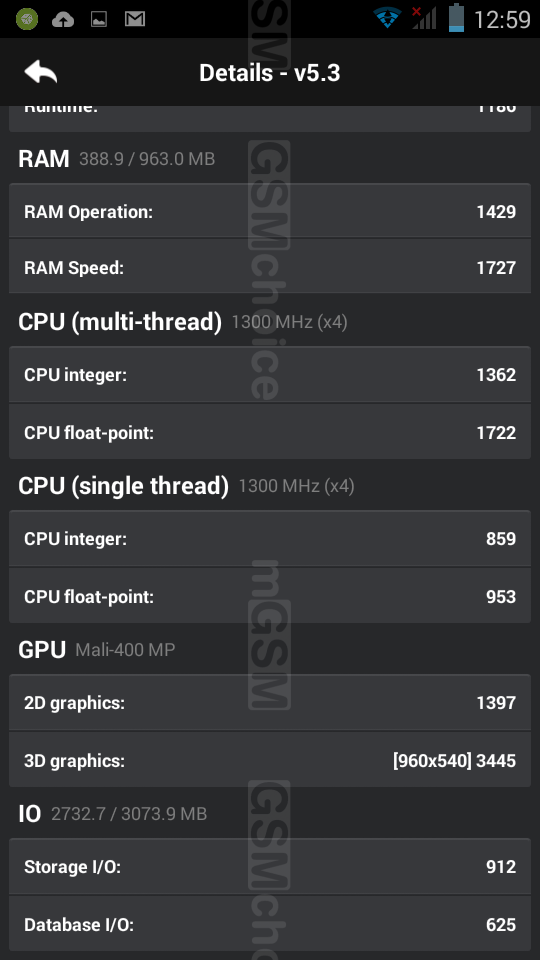The height and width of the screenshot is (960, 540).
Task: Tap the Details - v5.3 title
Action: [269, 73]
